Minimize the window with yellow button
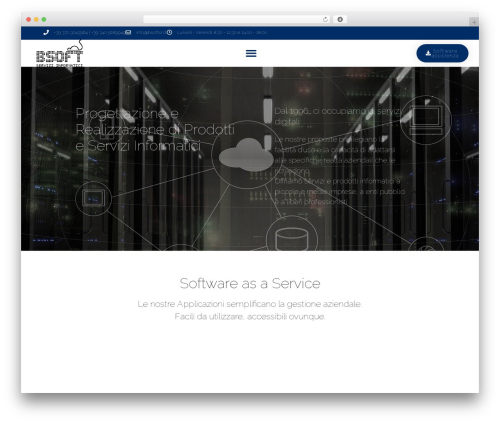Screen dimensions: 500x423 tap(36, 19)
